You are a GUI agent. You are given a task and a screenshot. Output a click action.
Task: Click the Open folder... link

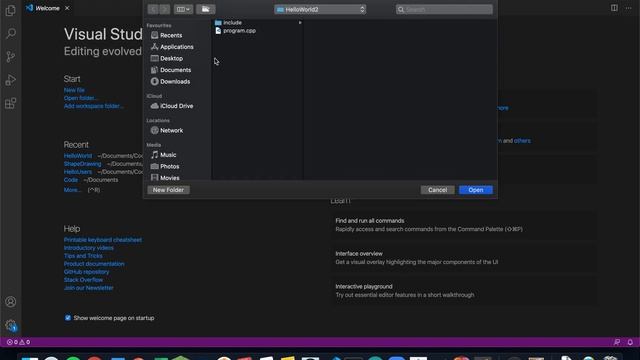pyautogui.click(x=80, y=98)
